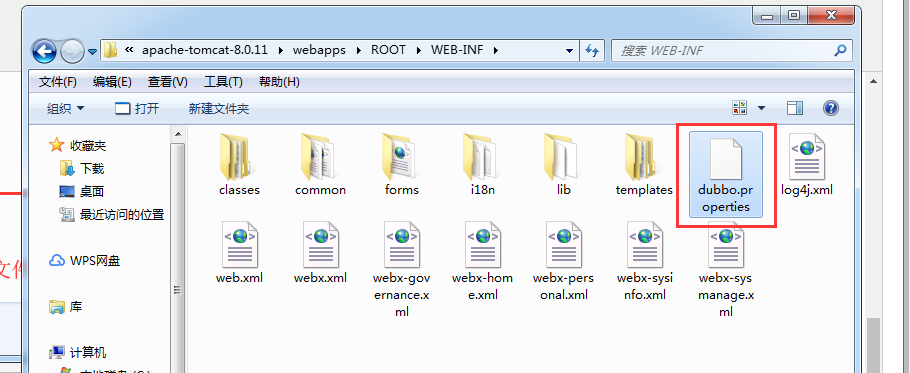The width and height of the screenshot is (910, 373).
Task: Click the webapps breadcrumb
Action: [x=319, y=50]
